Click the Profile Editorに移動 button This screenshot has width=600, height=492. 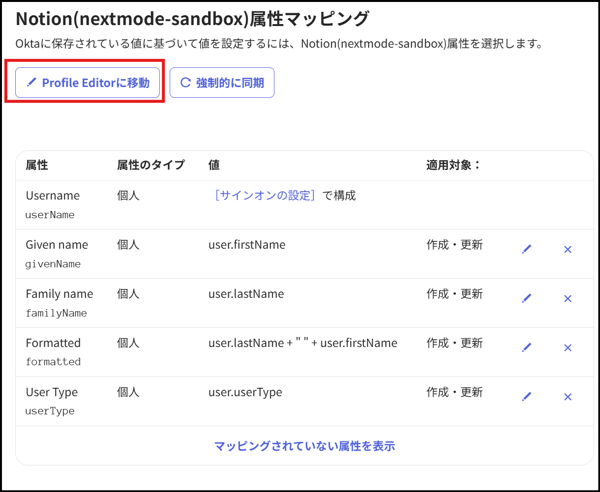pos(88,83)
